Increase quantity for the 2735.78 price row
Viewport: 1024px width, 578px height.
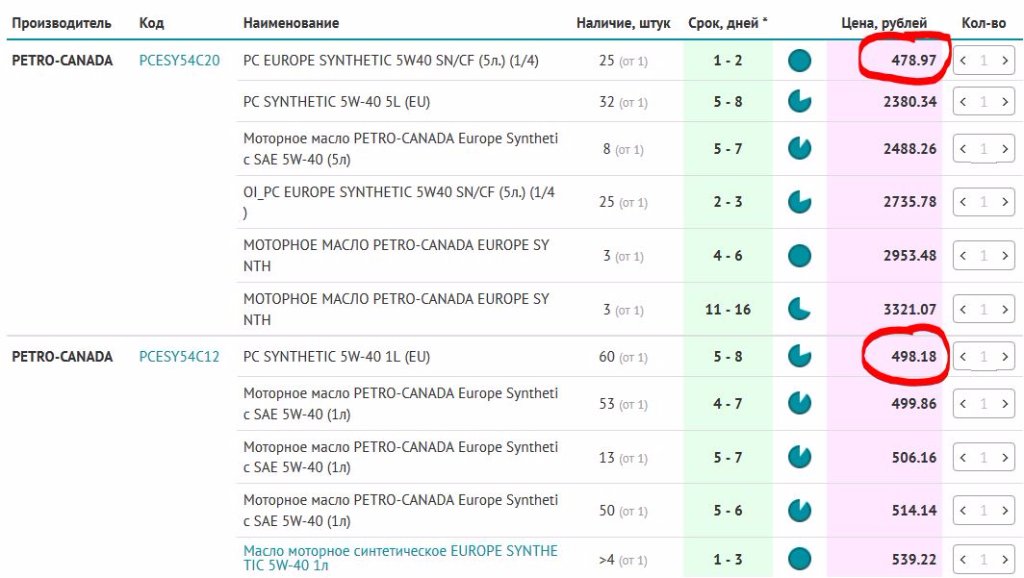pos(1005,202)
